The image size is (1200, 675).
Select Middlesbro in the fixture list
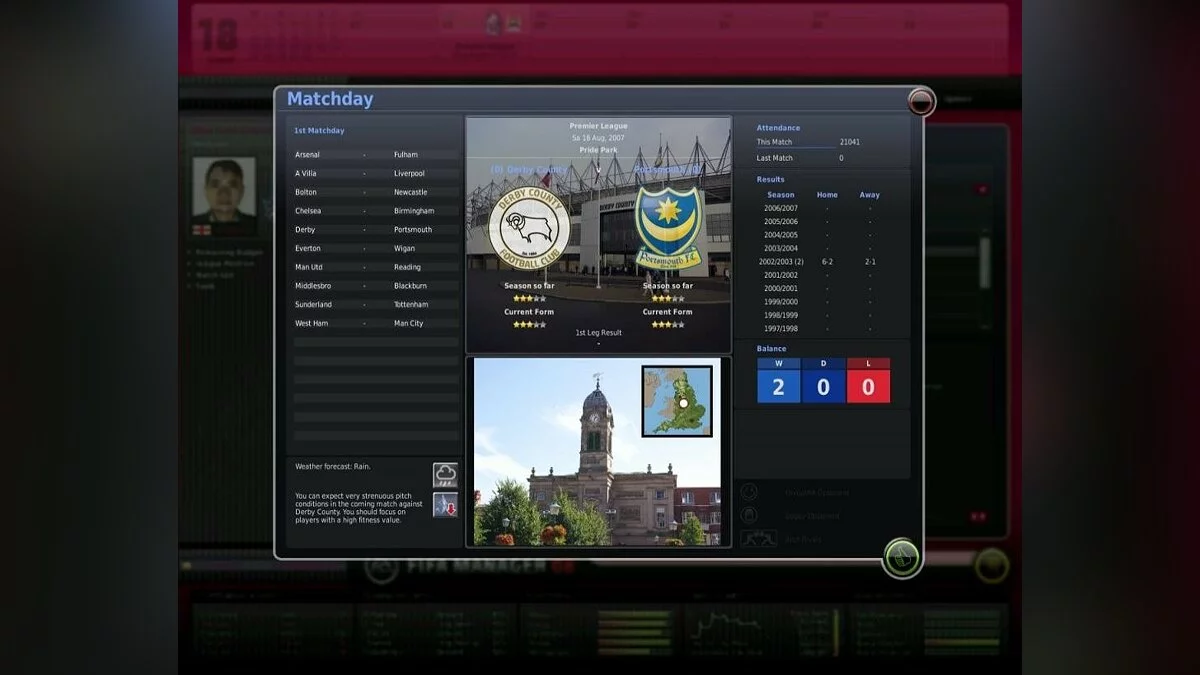click(313, 286)
